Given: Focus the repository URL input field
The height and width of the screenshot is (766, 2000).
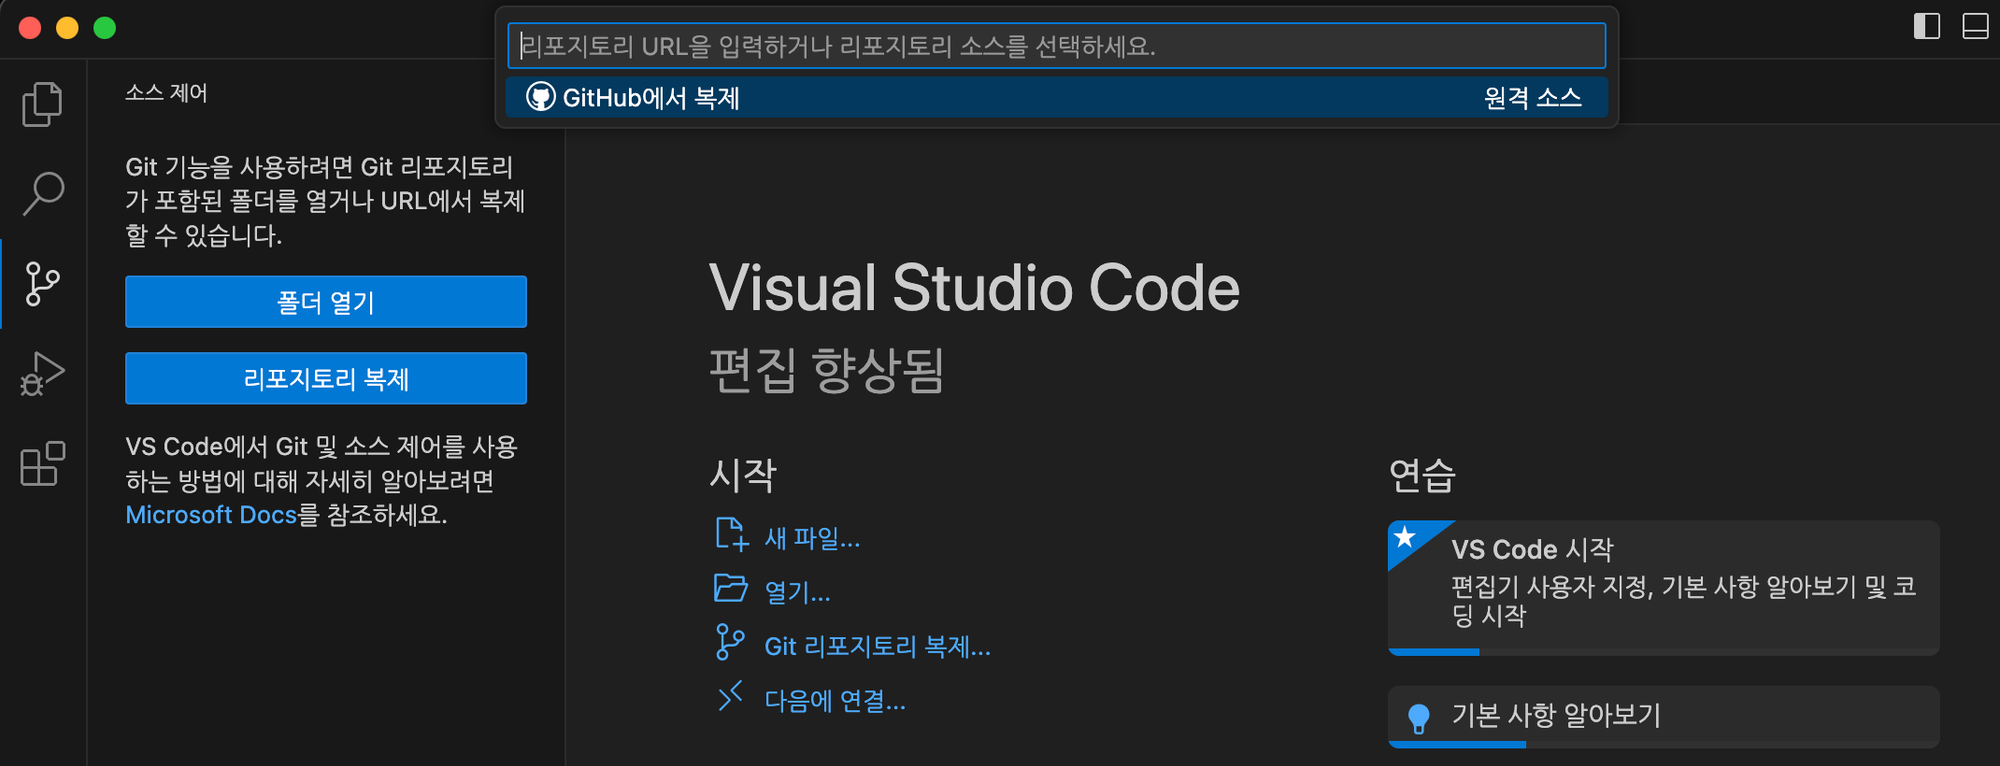Looking at the screenshot, I should coord(1056,46).
